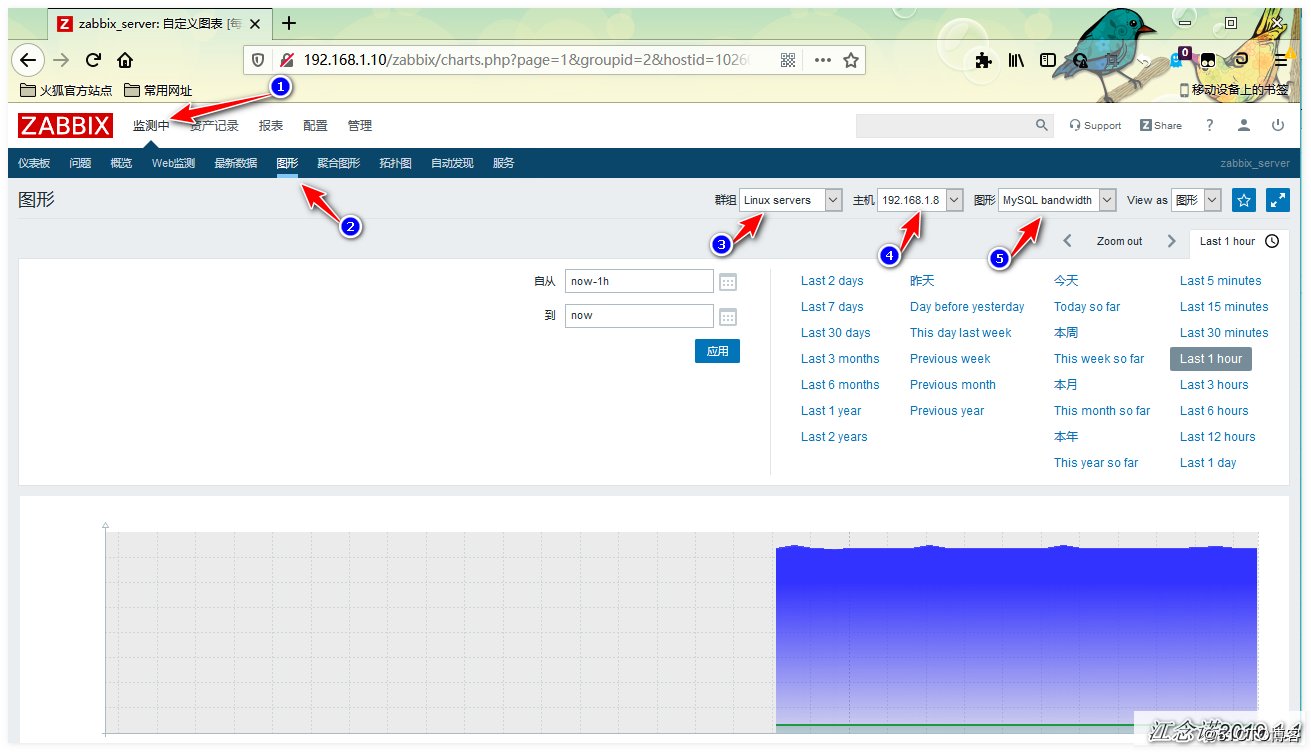Open Zabbix help question mark
Screen dimensions: 1311x752
click(x=1210, y=125)
